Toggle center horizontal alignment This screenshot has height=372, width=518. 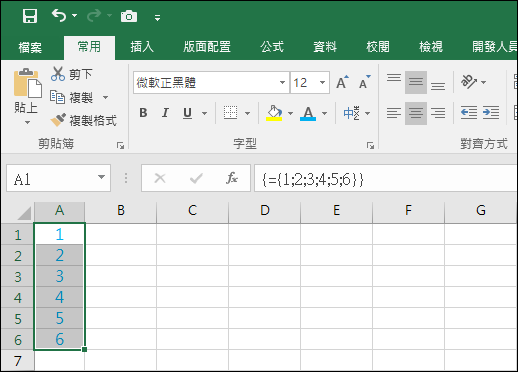coord(416,113)
